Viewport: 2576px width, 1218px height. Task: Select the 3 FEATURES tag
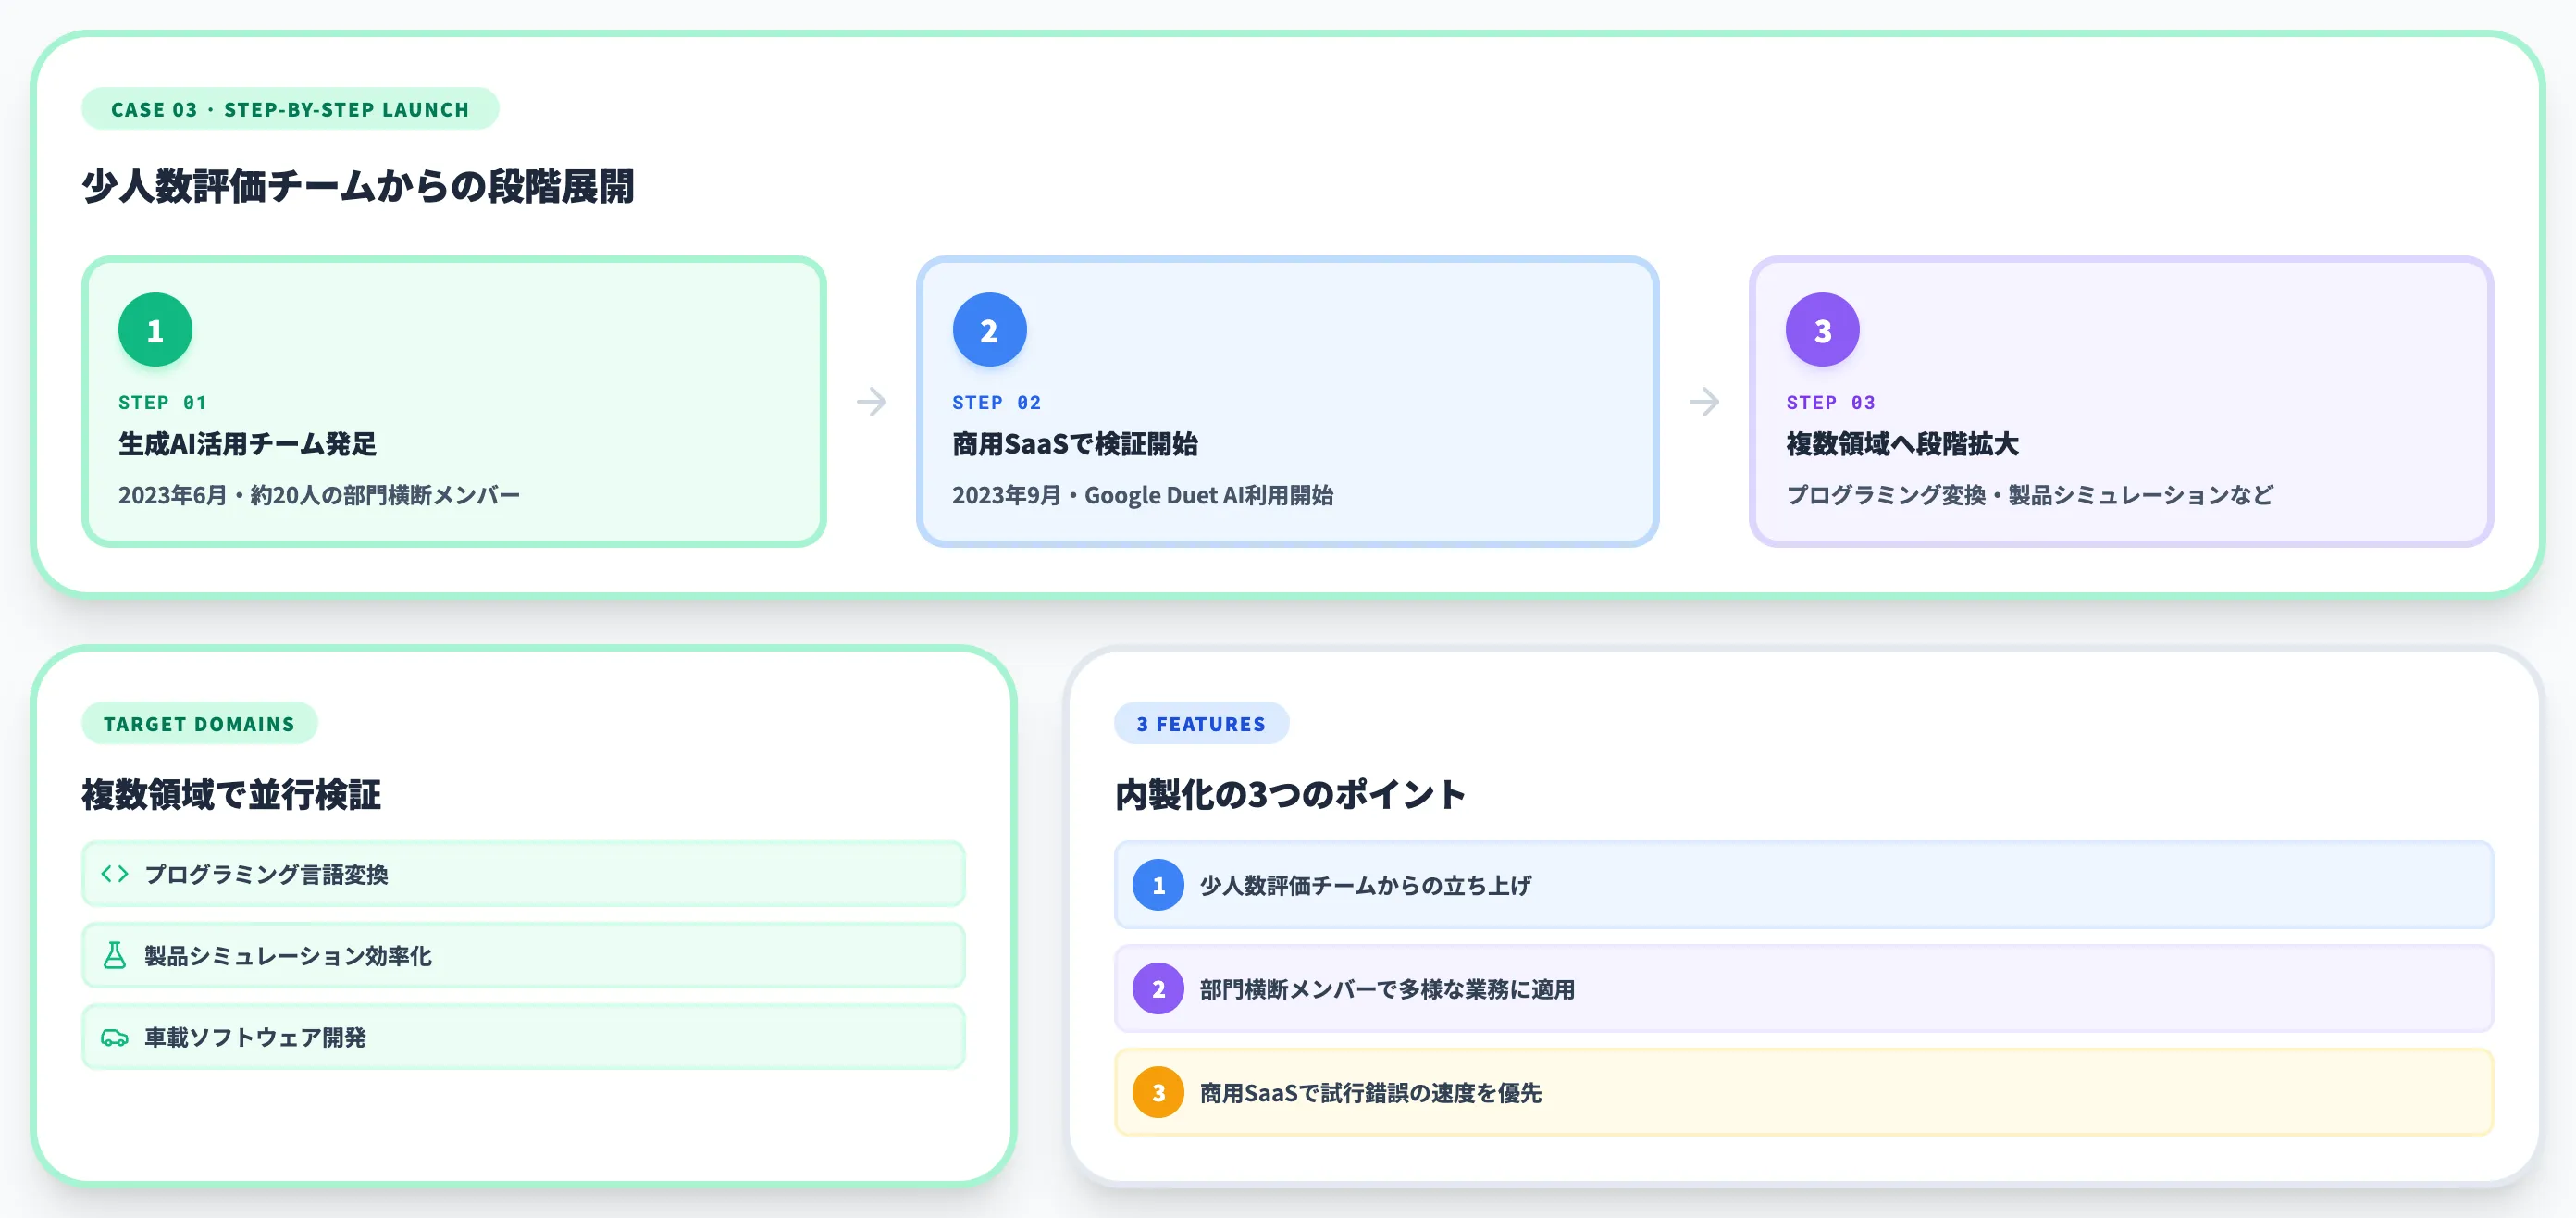click(x=1201, y=723)
